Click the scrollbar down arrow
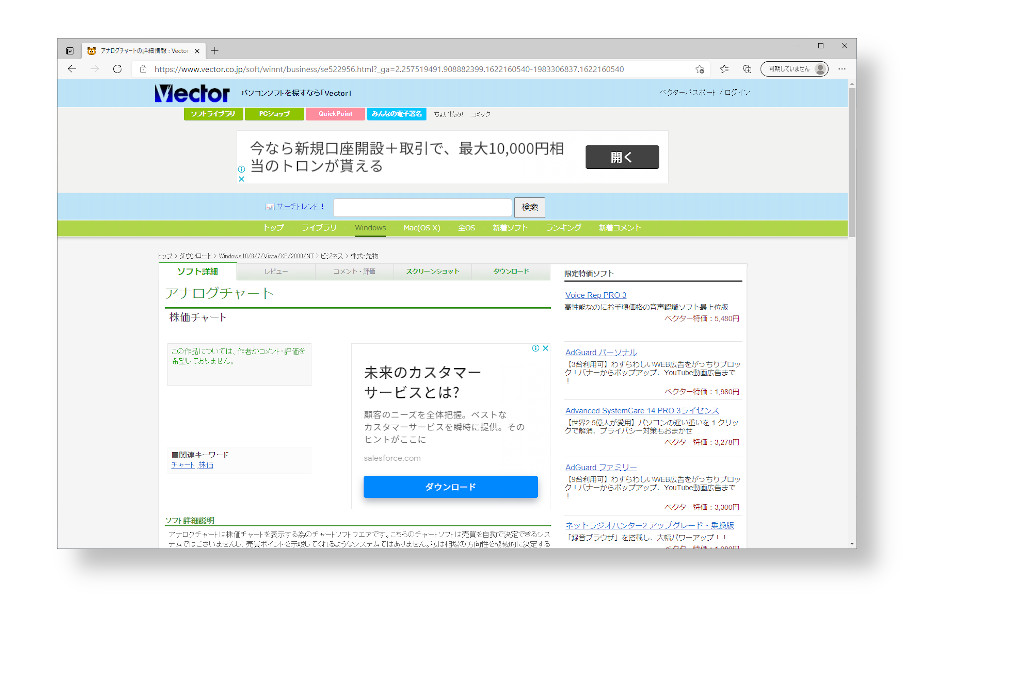The width and height of the screenshot is (1024, 683). click(x=852, y=543)
